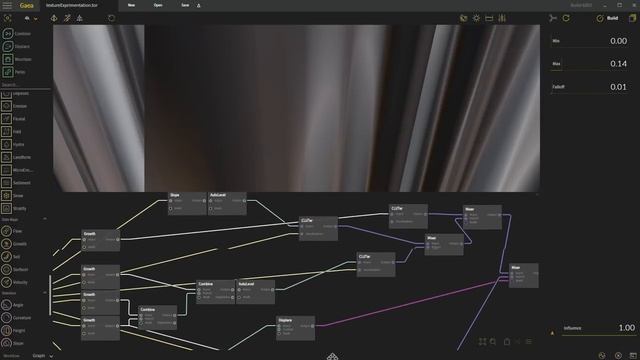Click the terrain logo icon at bottom center
The width and height of the screenshot is (640, 360).
click(x=333, y=356)
